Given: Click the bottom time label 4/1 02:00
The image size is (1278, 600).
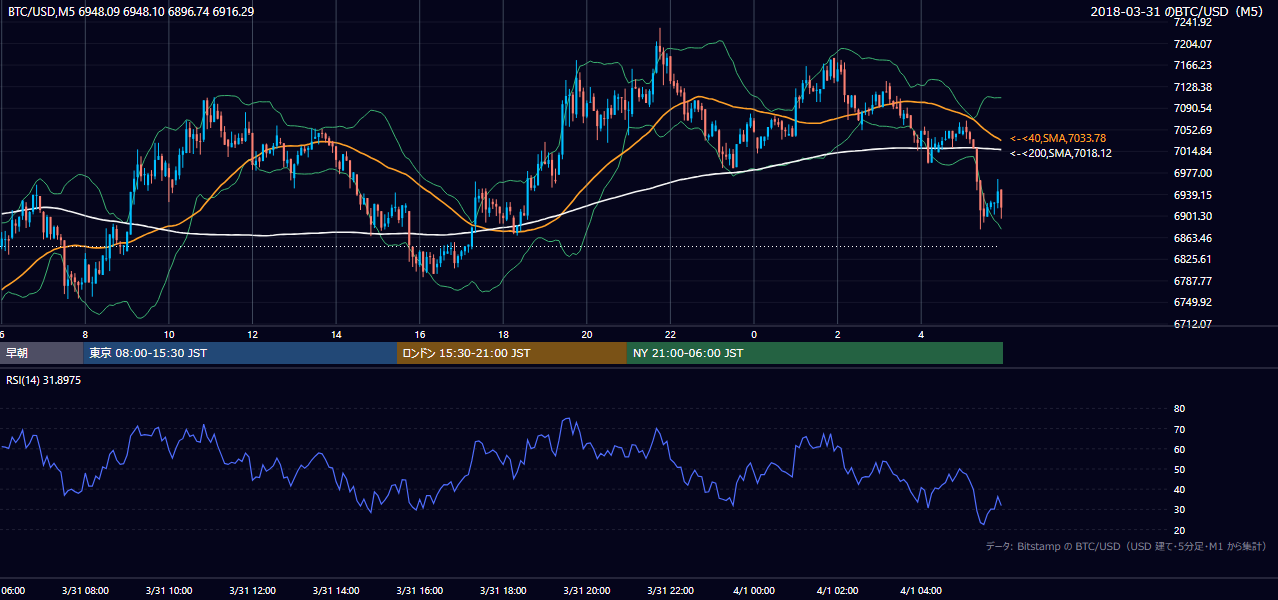Looking at the screenshot, I should pyautogui.click(x=838, y=591).
